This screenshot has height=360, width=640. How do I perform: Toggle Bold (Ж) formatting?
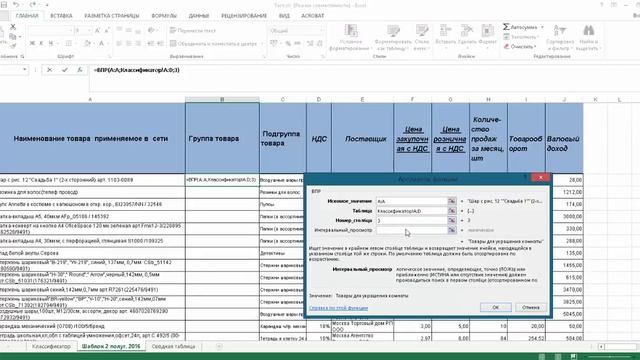(32, 43)
